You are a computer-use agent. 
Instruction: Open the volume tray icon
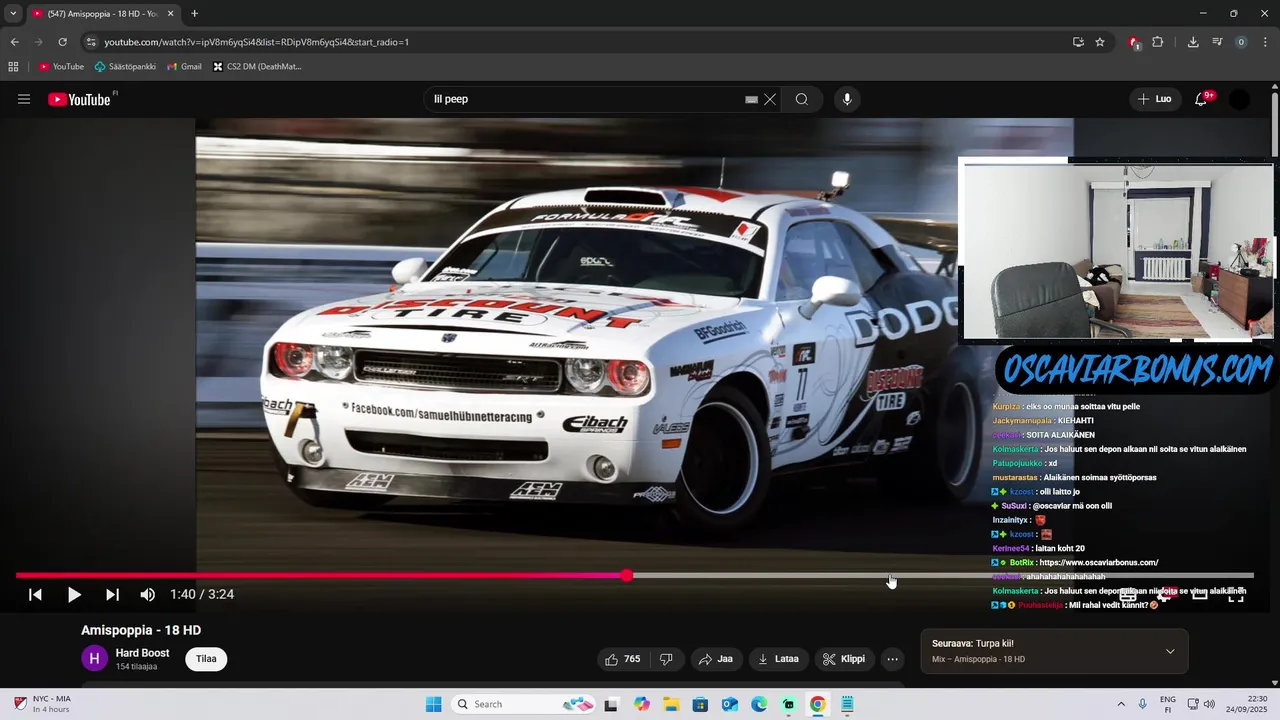click(x=1209, y=704)
